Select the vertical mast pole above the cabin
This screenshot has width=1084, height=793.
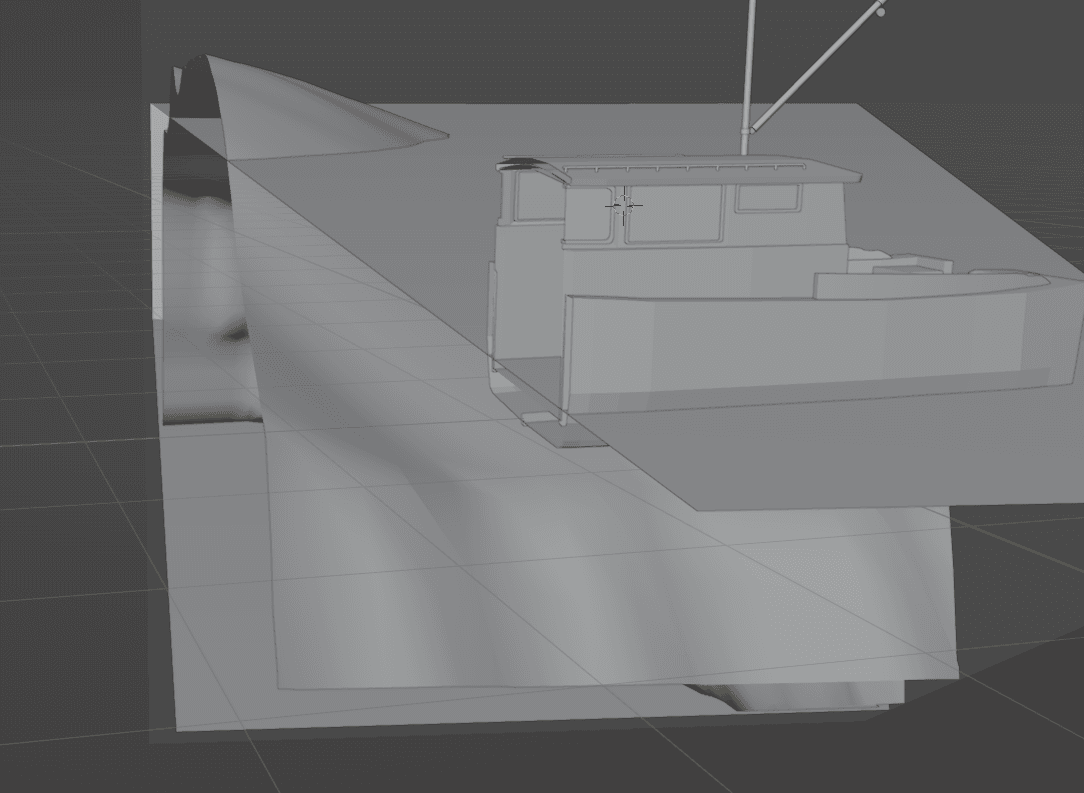coord(749,76)
